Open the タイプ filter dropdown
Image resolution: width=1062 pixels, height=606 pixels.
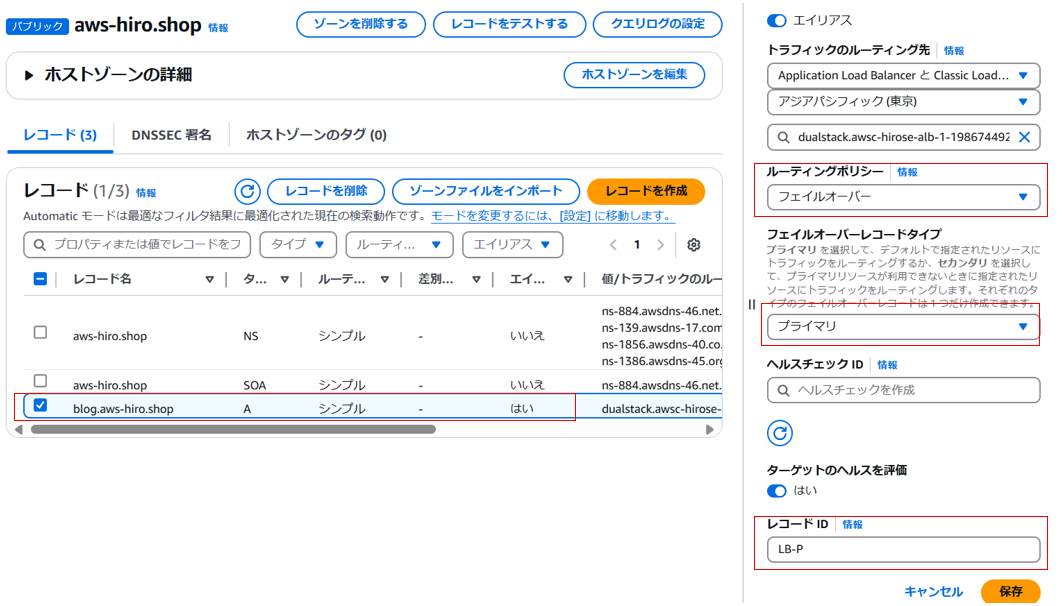(298, 244)
